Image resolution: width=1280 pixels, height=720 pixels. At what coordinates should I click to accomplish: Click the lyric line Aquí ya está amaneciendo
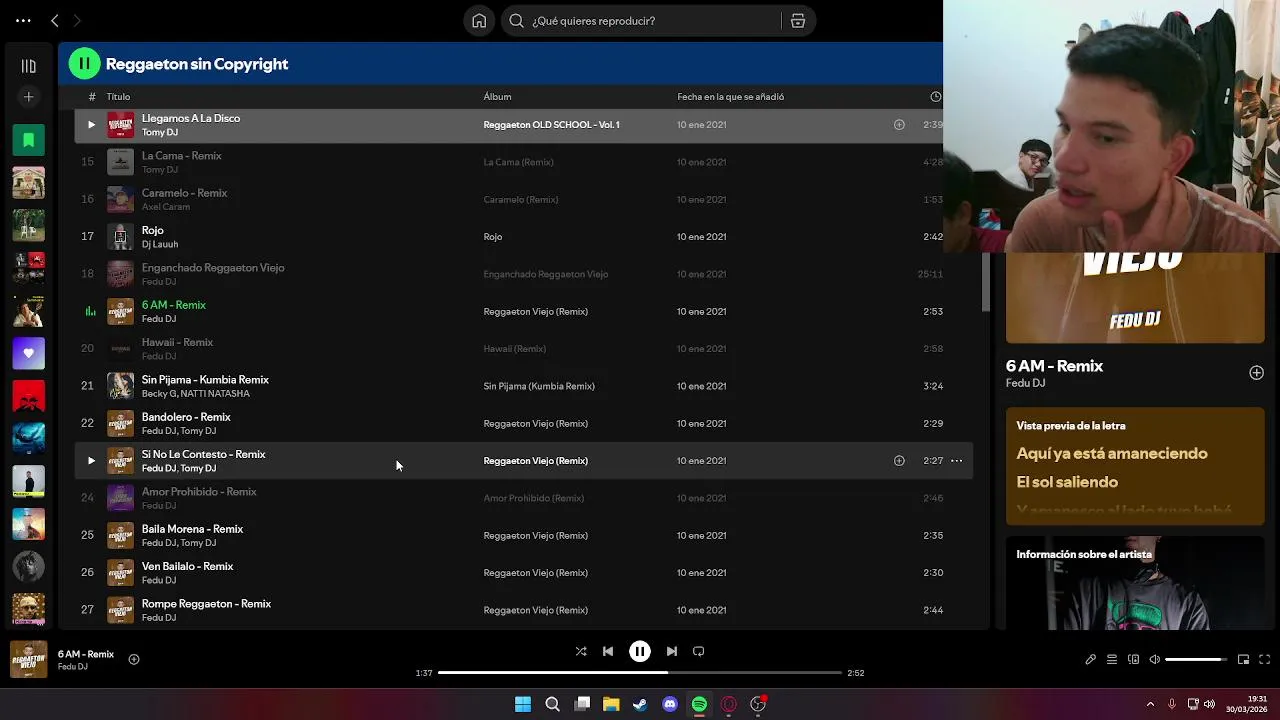1112,453
